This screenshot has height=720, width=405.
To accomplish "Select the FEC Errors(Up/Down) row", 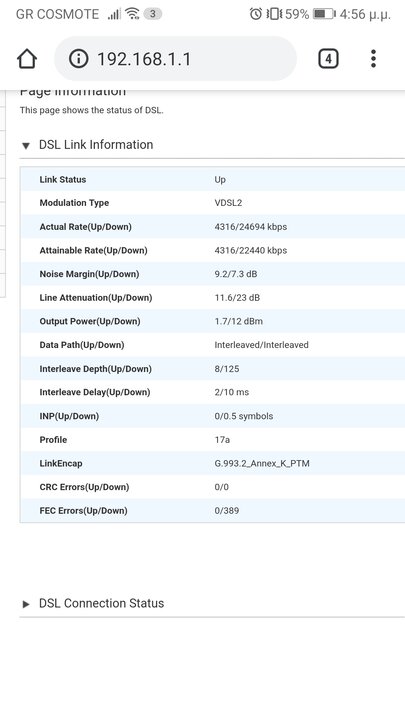I will (213, 511).
